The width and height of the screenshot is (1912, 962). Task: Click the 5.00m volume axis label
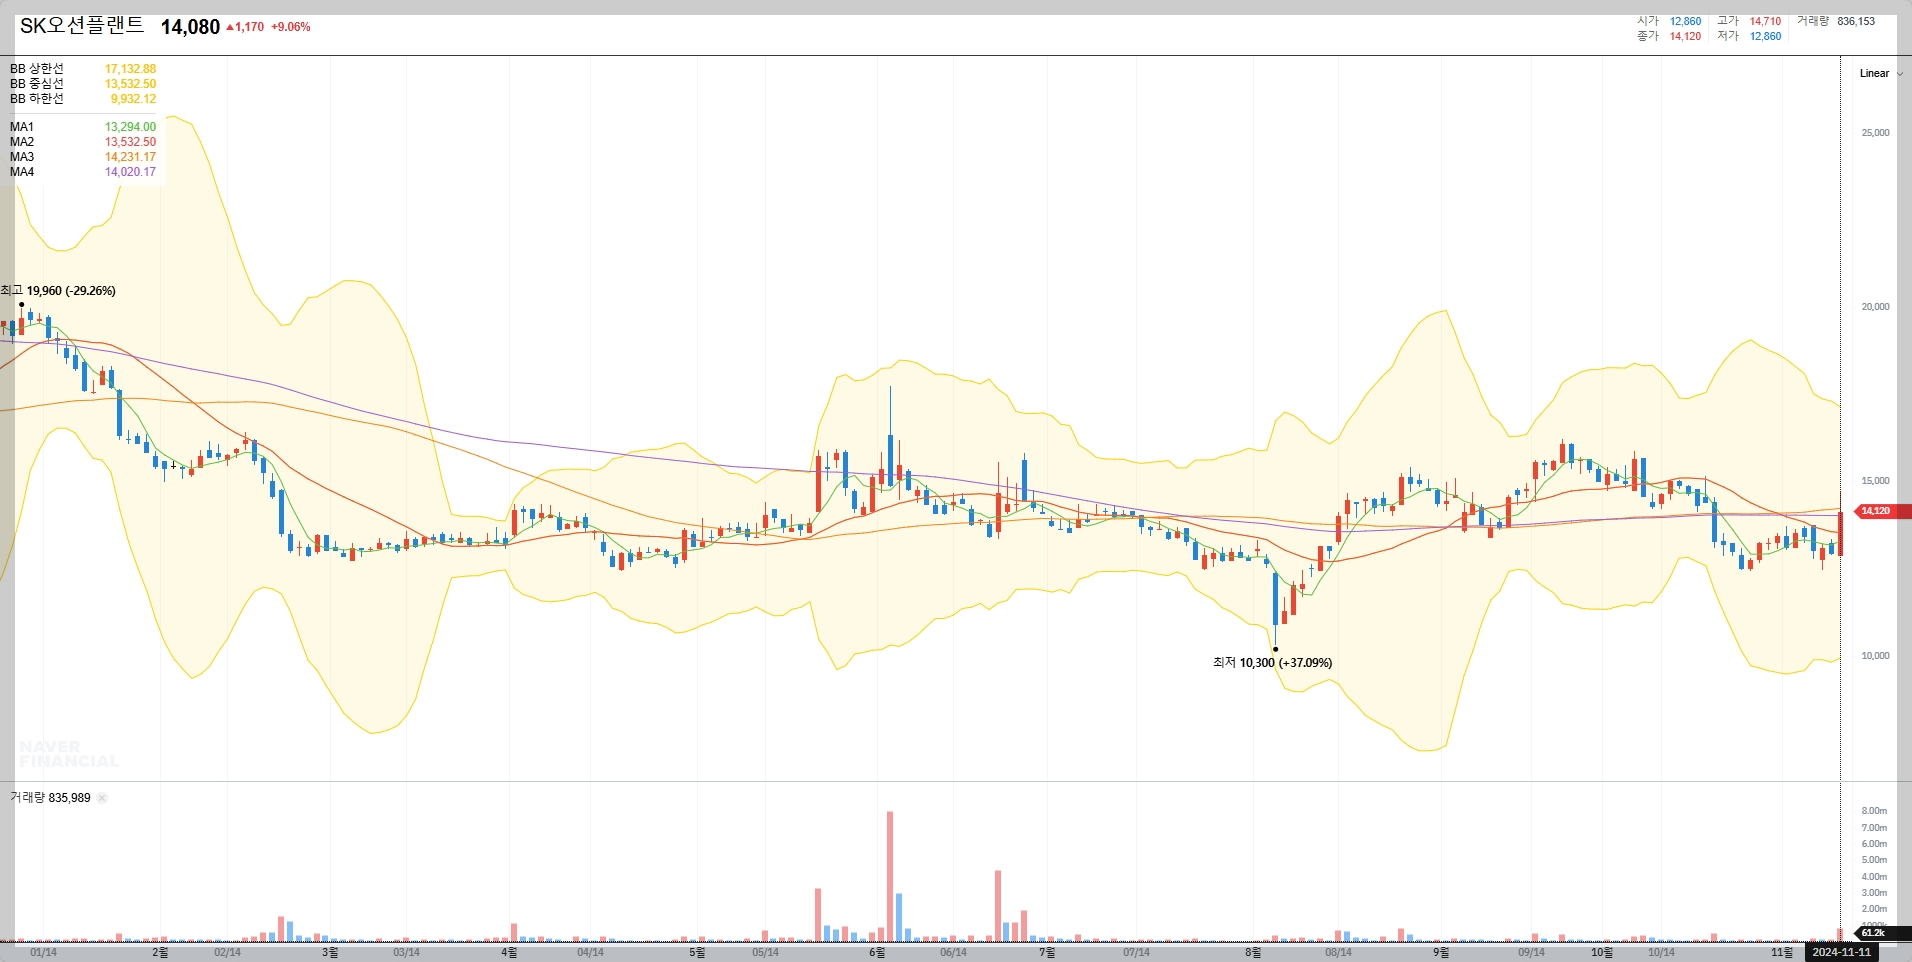click(1874, 860)
